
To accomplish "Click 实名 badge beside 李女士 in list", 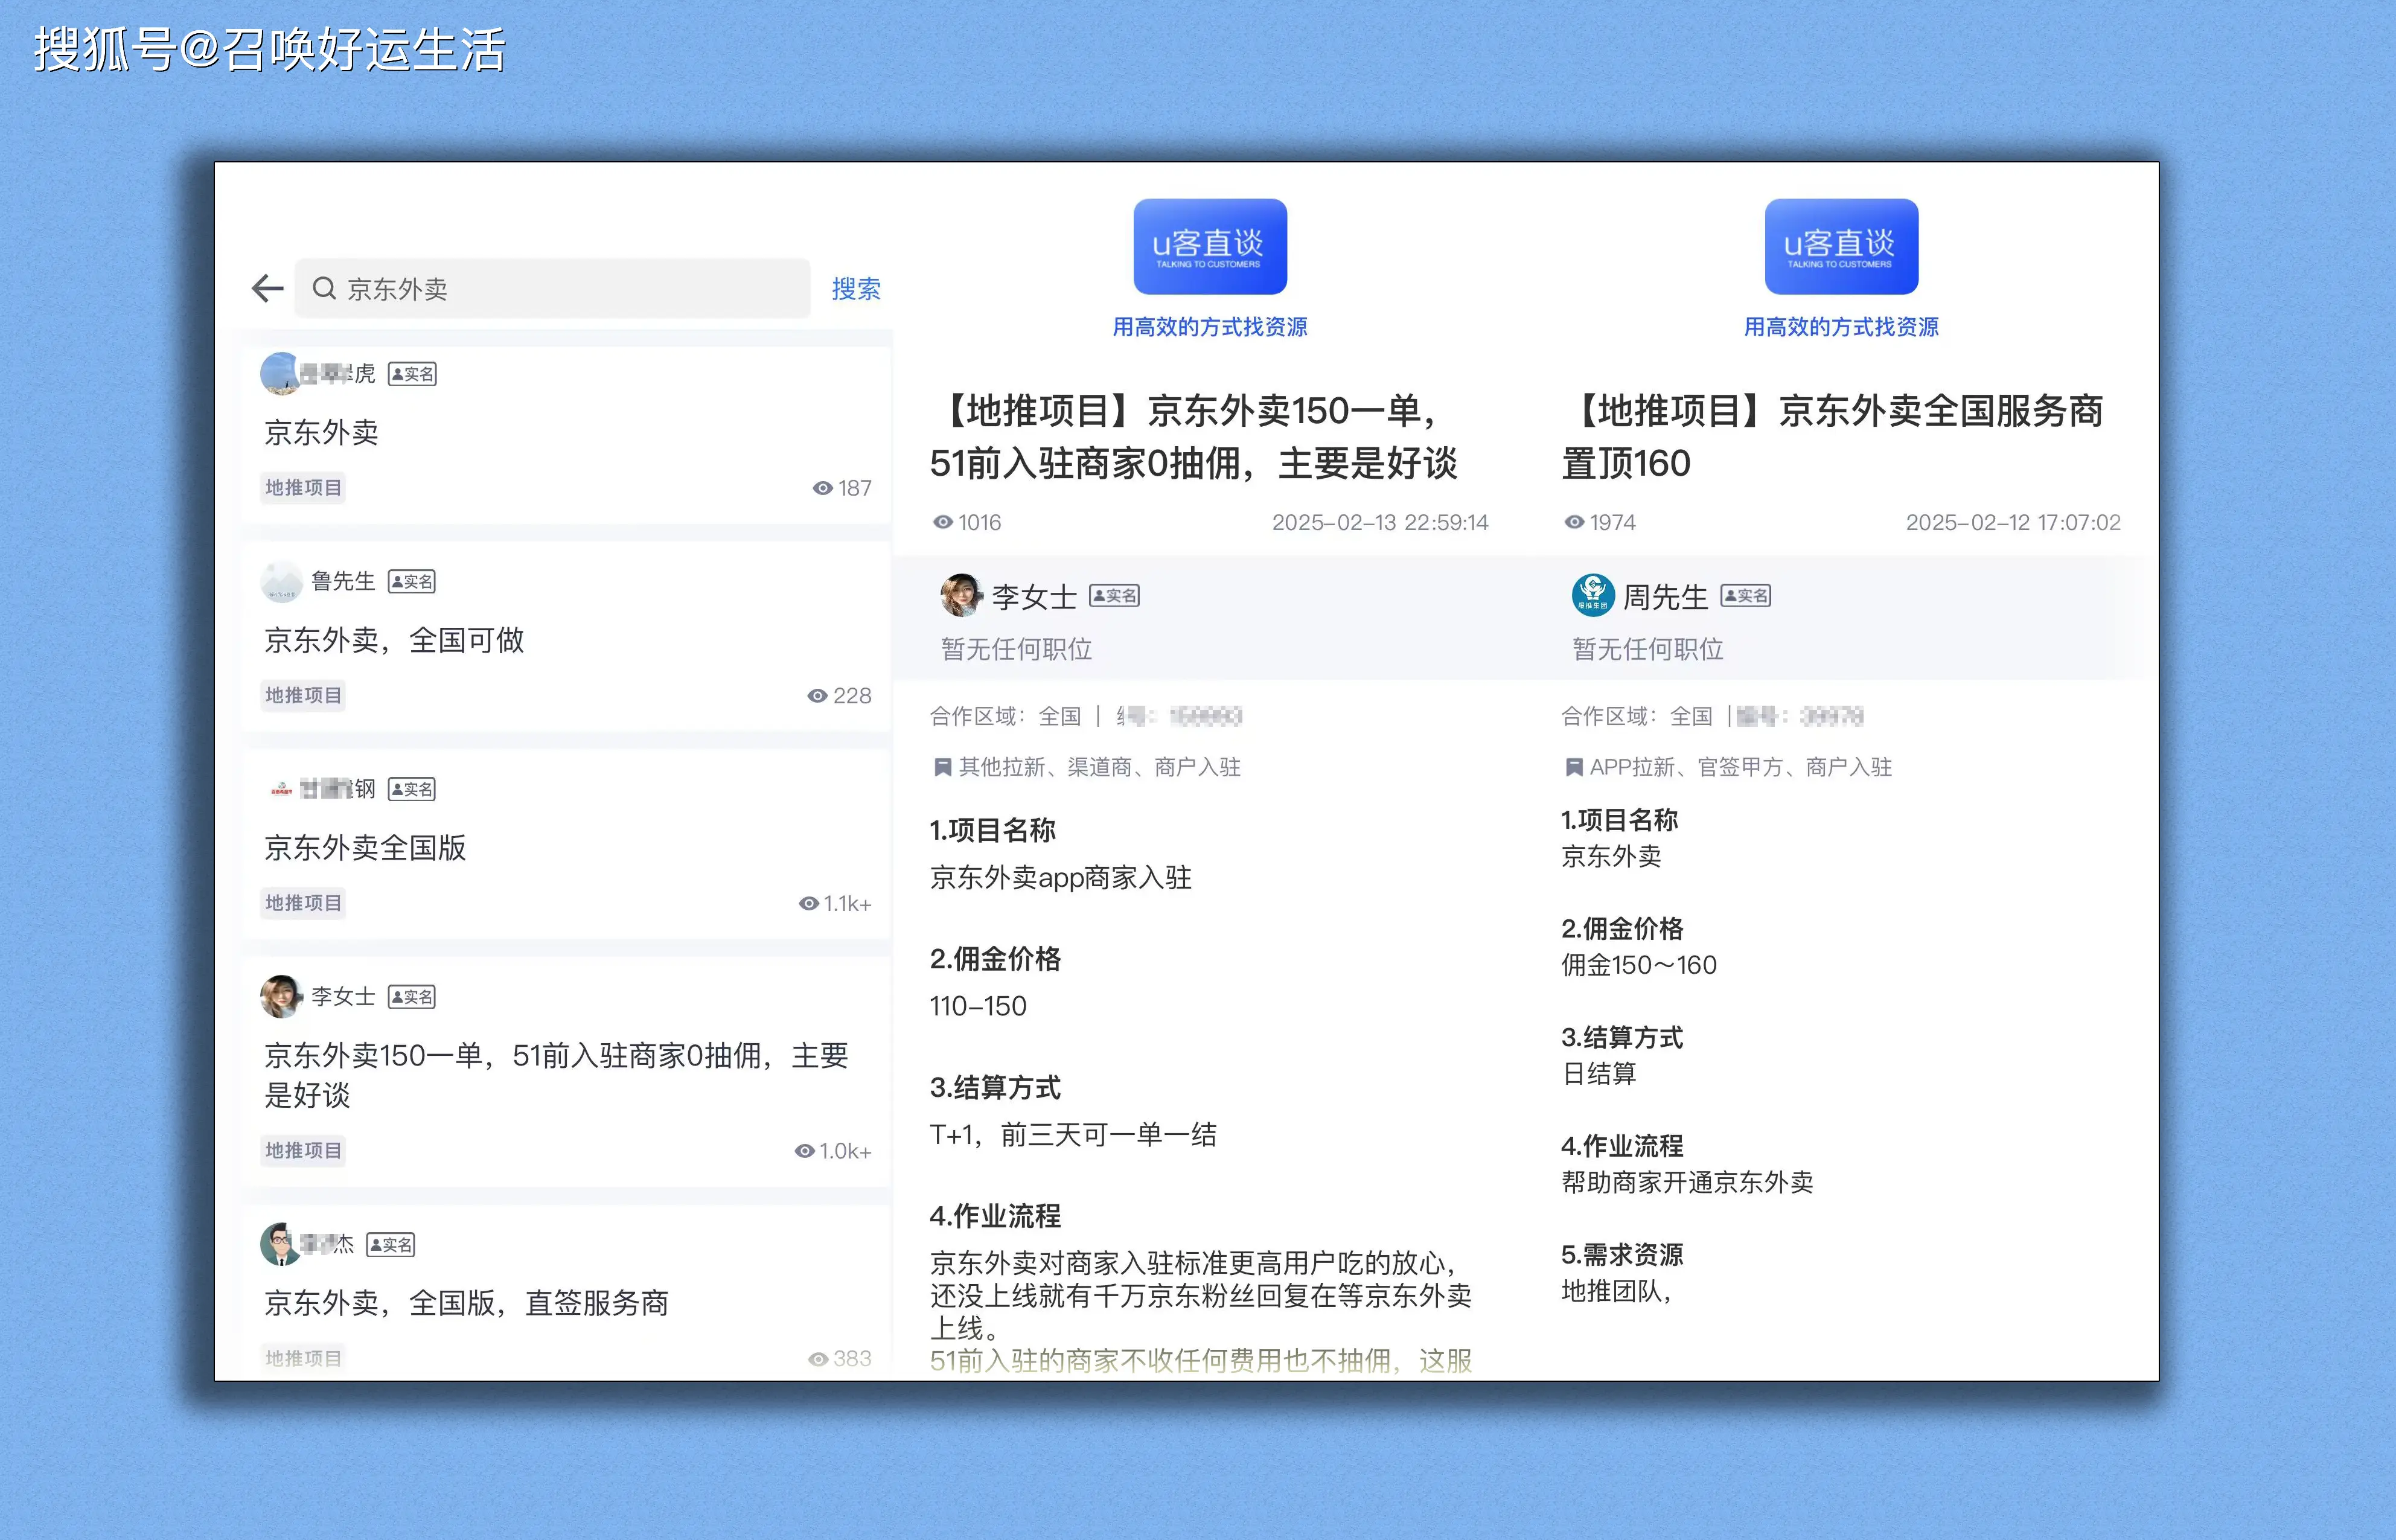I will coord(412,997).
